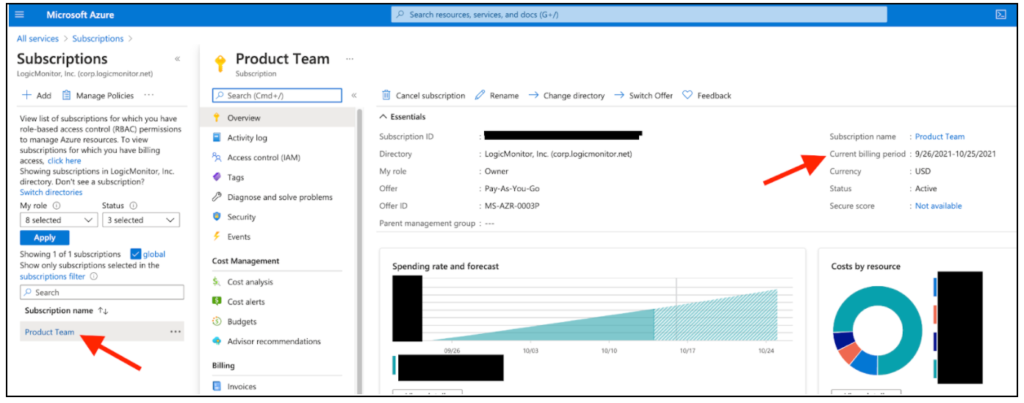Open the Azure portal hamburger menu

tap(22, 14)
